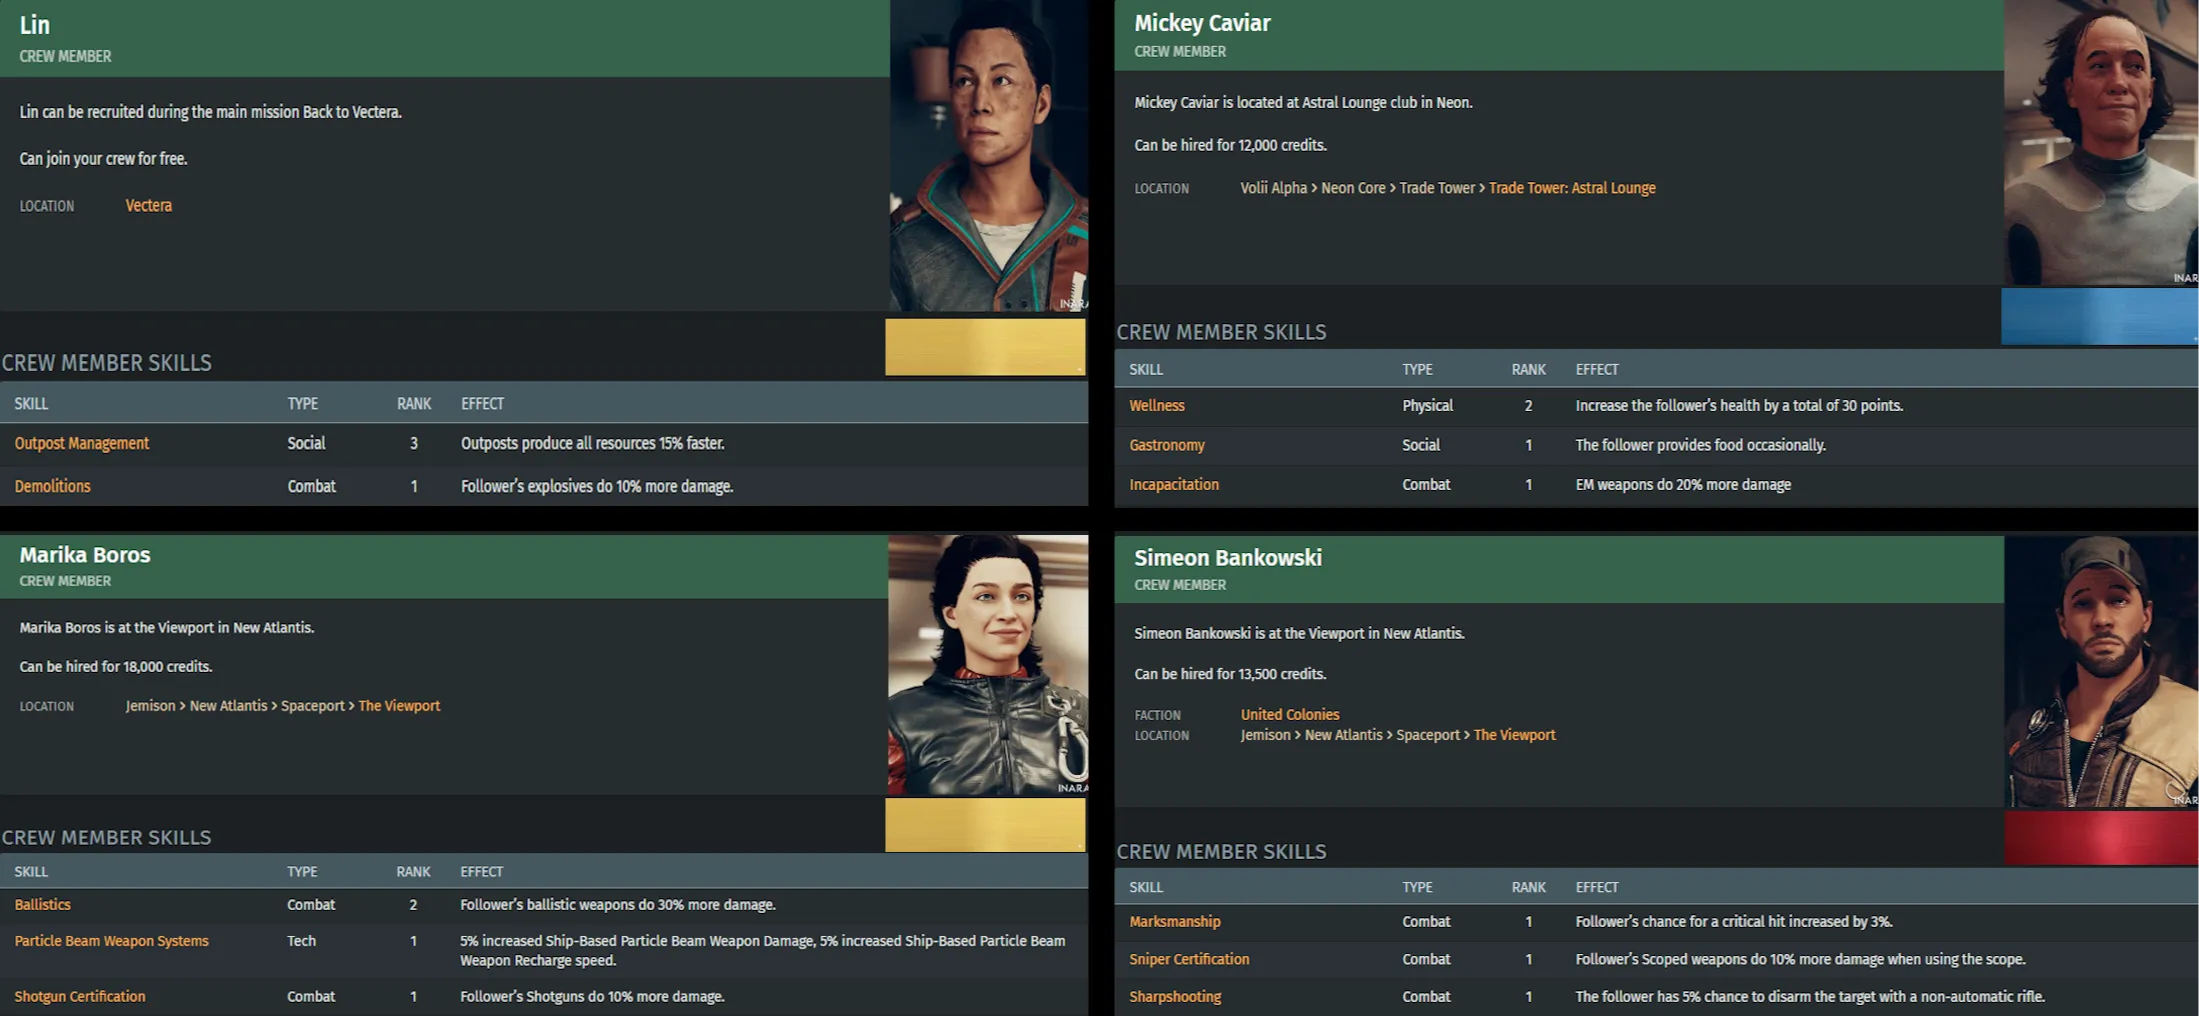Click 'The follower provides food occasionally.' effect
The width and height of the screenshot is (2199, 1016).
tap(1700, 445)
